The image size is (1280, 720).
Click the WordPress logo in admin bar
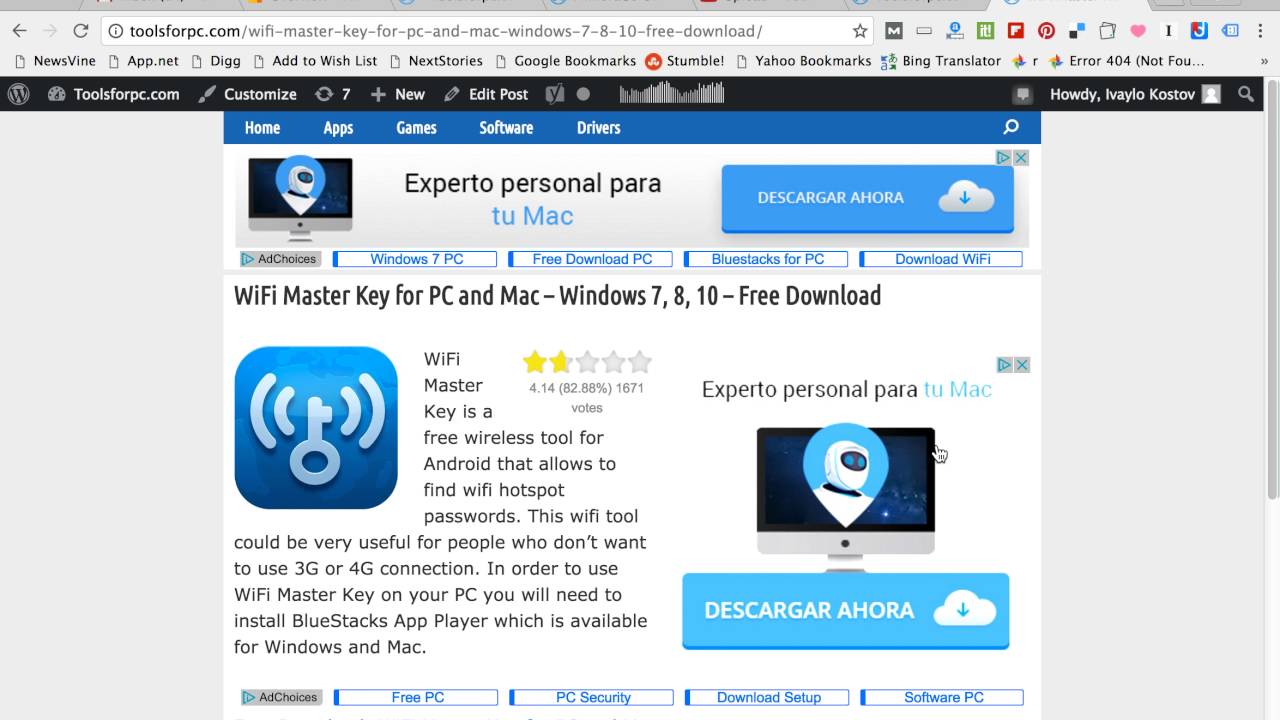(19, 94)
